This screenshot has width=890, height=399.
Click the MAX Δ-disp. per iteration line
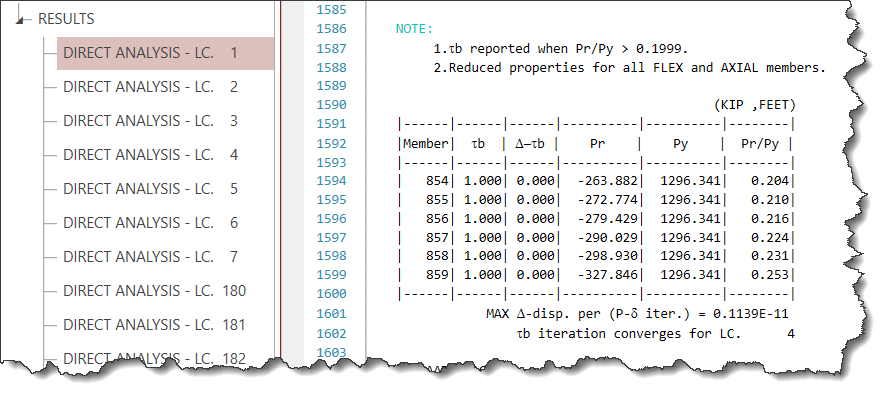click(637, 313)
